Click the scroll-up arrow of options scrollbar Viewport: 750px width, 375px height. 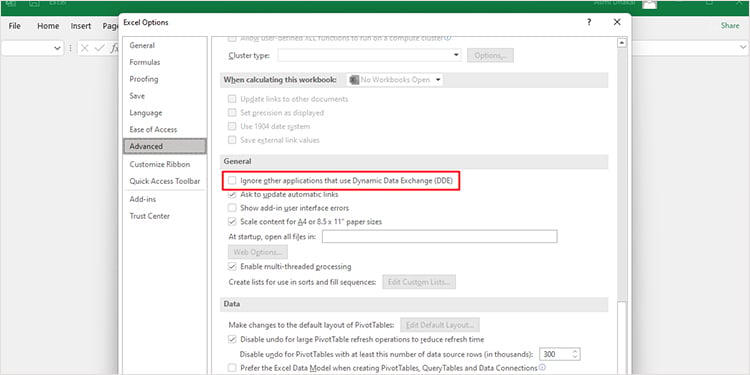622,44
